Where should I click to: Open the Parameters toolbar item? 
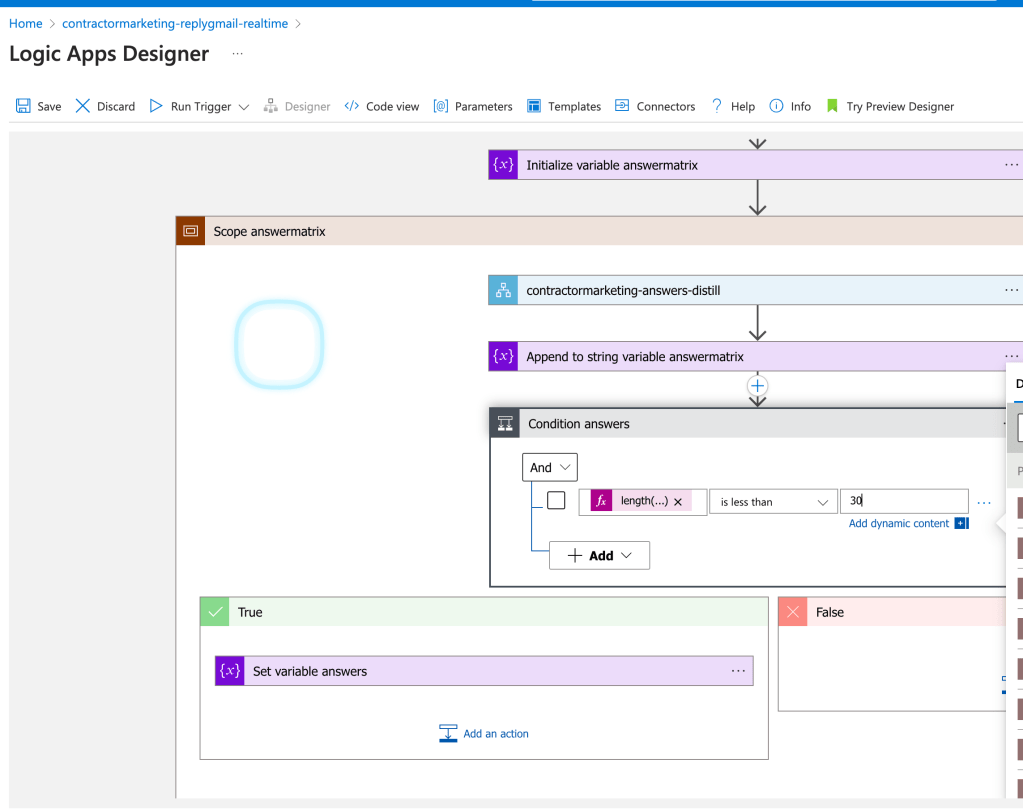coord(473,106)
